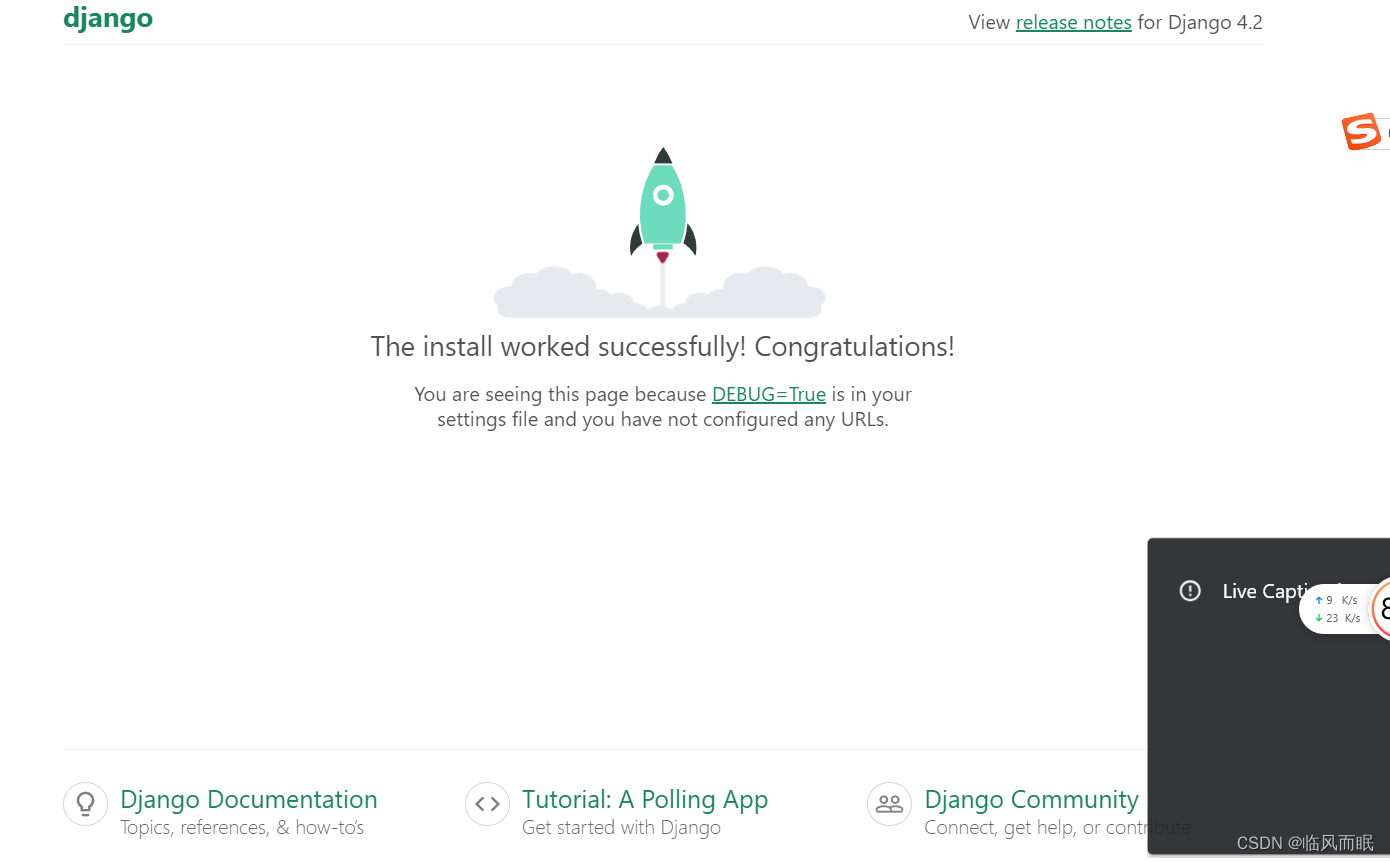Click 'Topics, references, & how-to's' text
The height and width of the screenshot is (862, 1390).
(242, 828)
